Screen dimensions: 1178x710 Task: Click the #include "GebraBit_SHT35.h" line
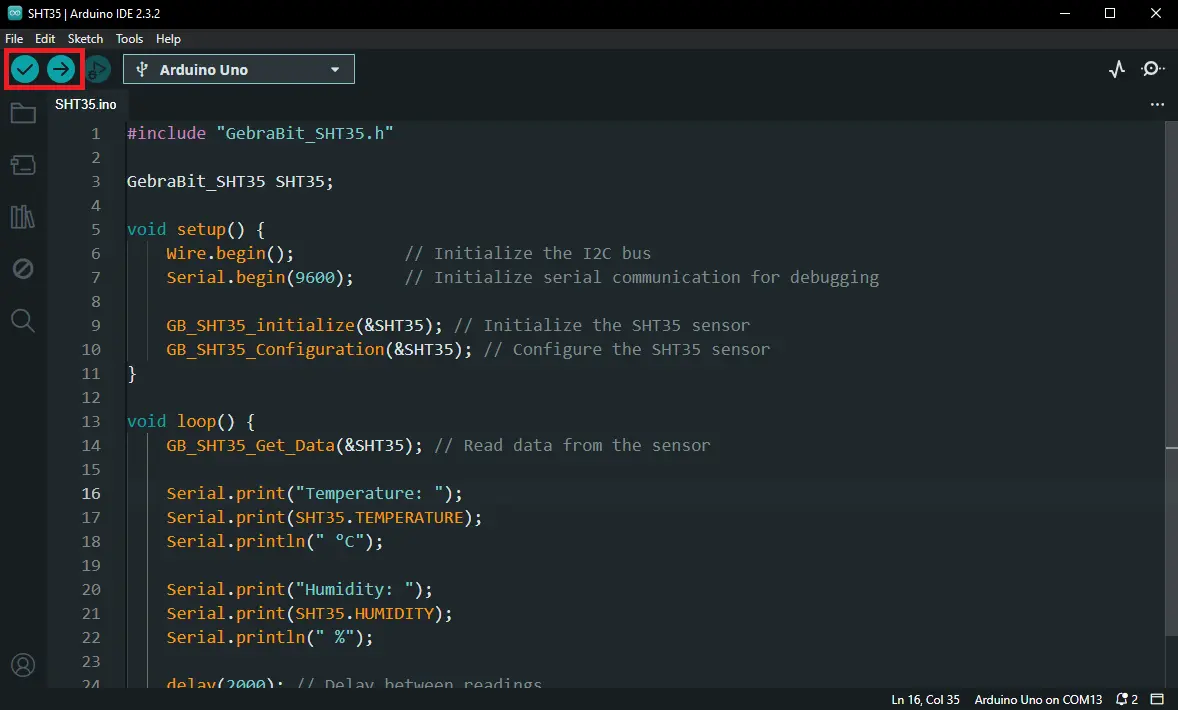[260, 133]
